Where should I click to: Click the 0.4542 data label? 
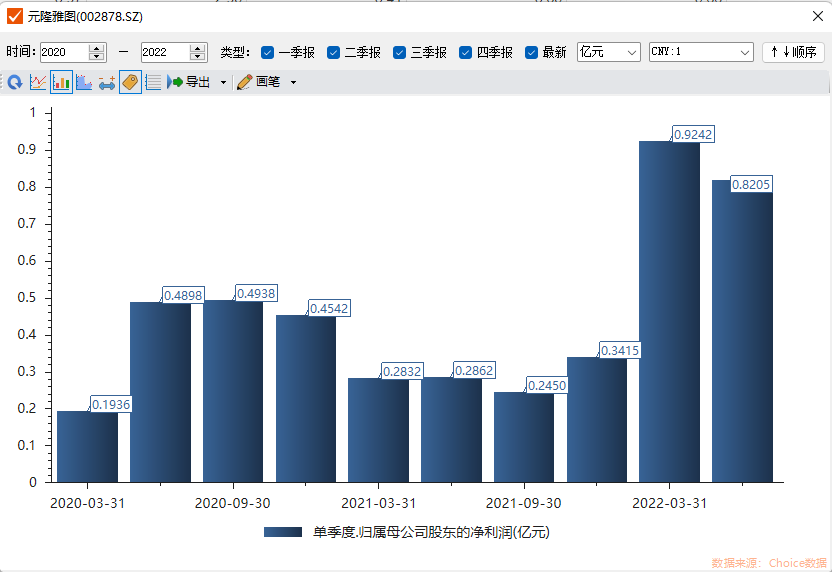click(x=329, y=308)
